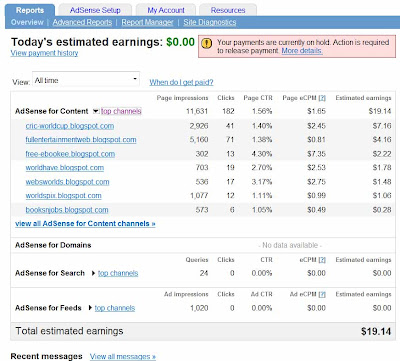Click the Search eCPM help question mark
The image size is (400, 361).
322,260
